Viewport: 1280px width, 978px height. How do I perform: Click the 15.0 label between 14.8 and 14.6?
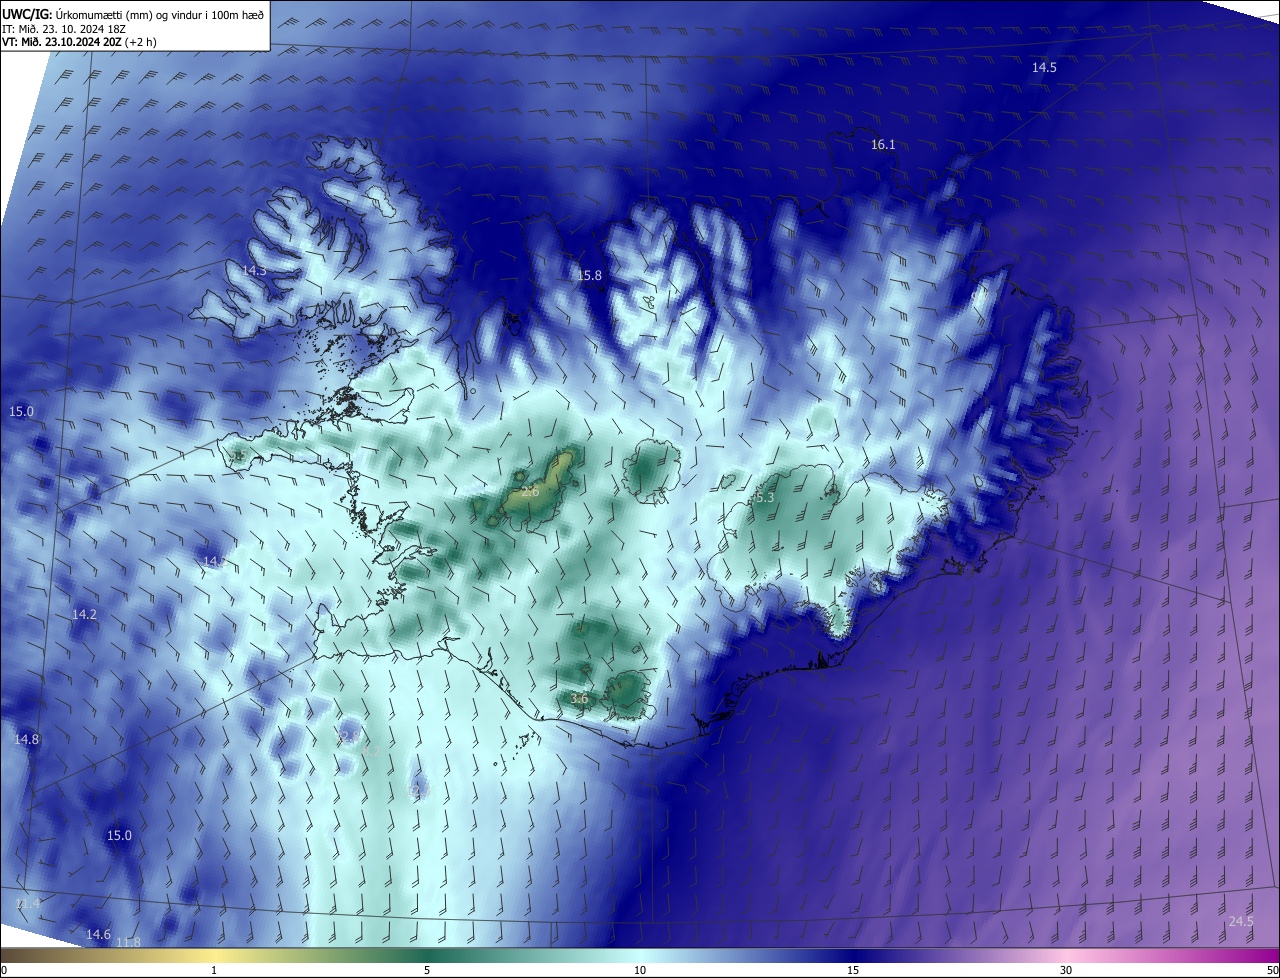click(x=119, y=836)
